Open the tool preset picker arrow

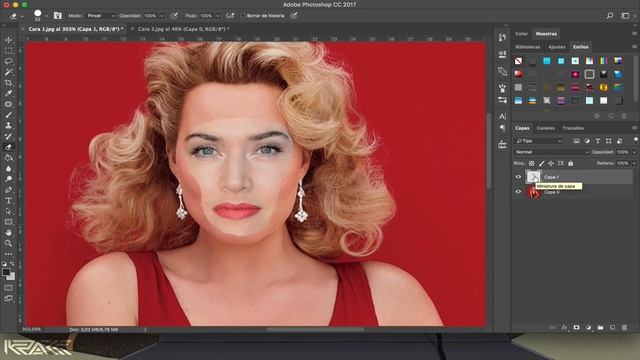point(22,16)
